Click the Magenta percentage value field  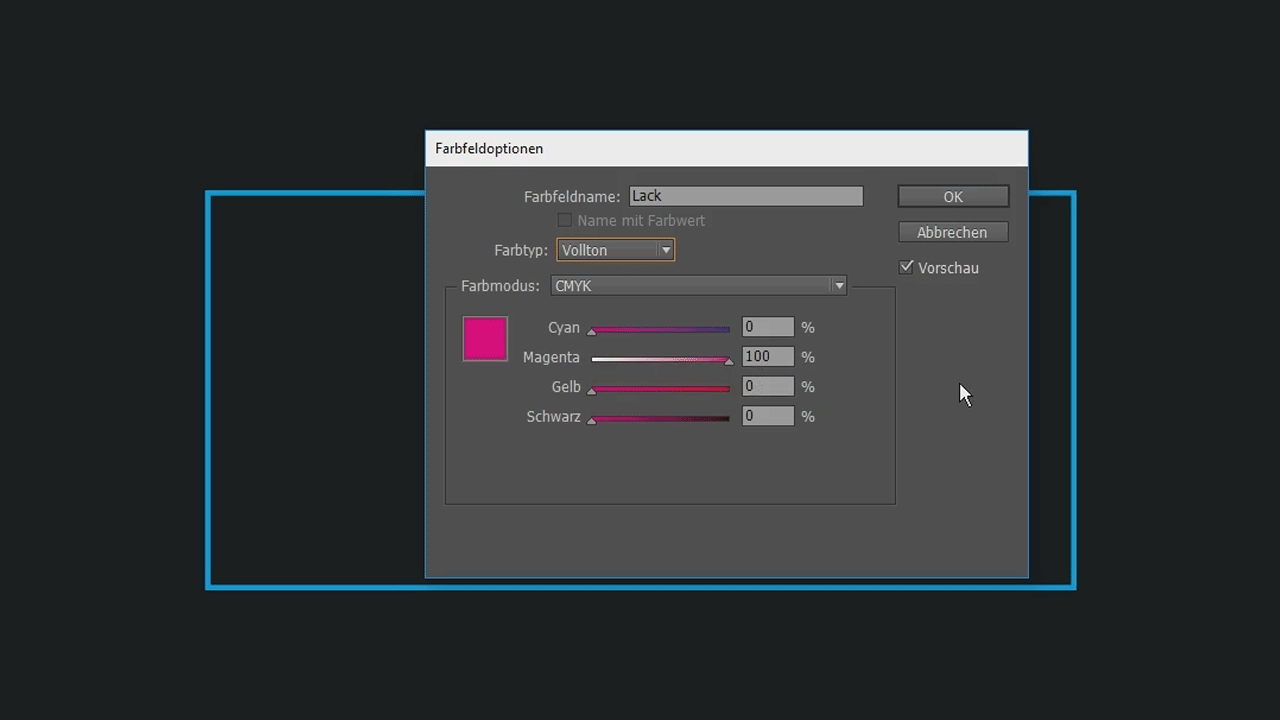768,357
